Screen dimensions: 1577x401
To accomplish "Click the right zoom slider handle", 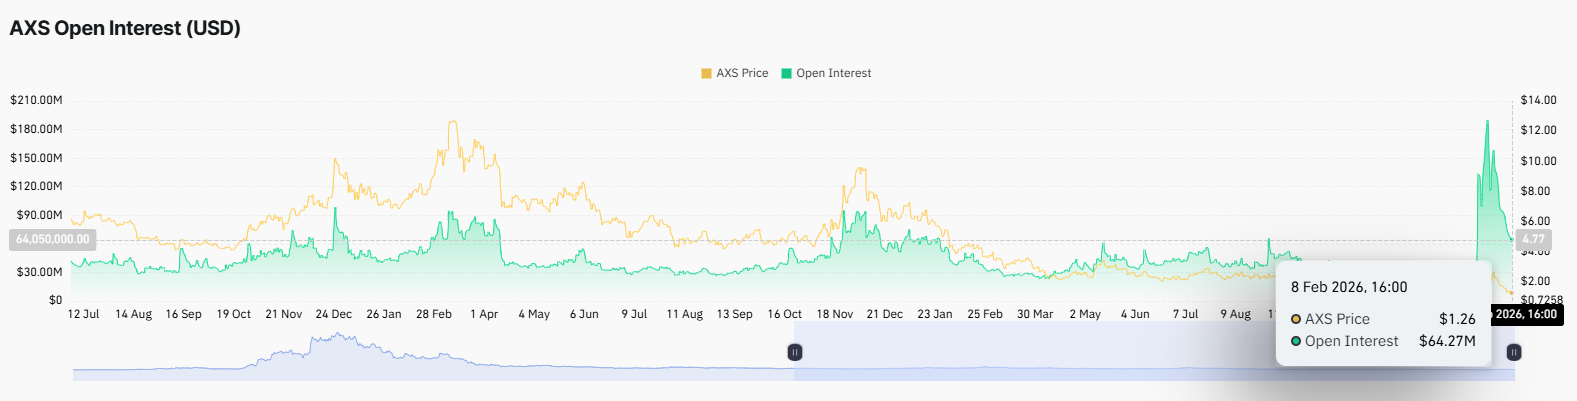I will coord(1514,352).
